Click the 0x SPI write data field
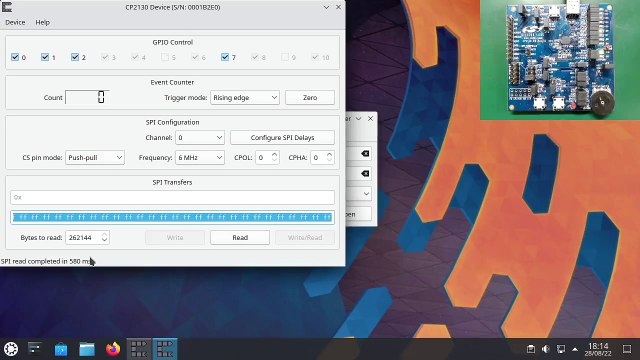The width and height of the screenshot is (640, 360). tap(172, 198)
